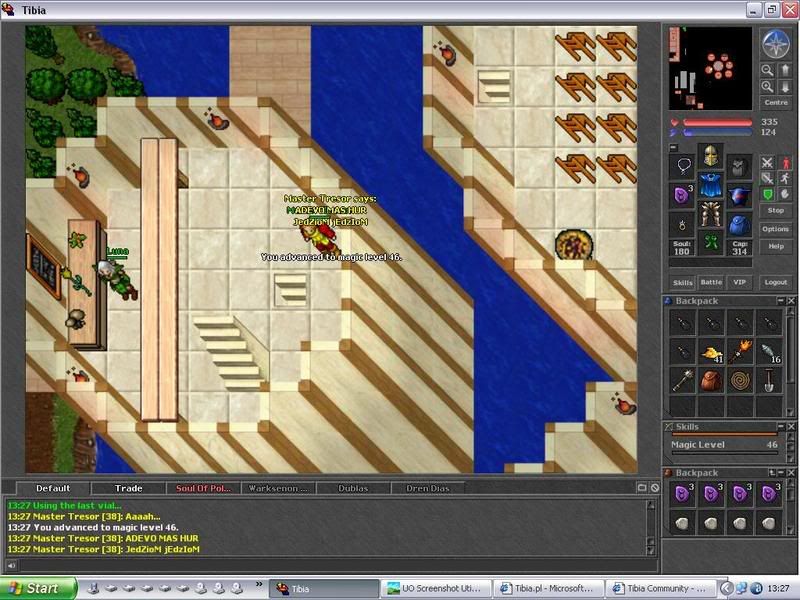Image resolution: width=800 pixels, height=600 pixels.
Task: Toggle chat volume speaker button
Action: pyautogui.click(x=11, y=565)
